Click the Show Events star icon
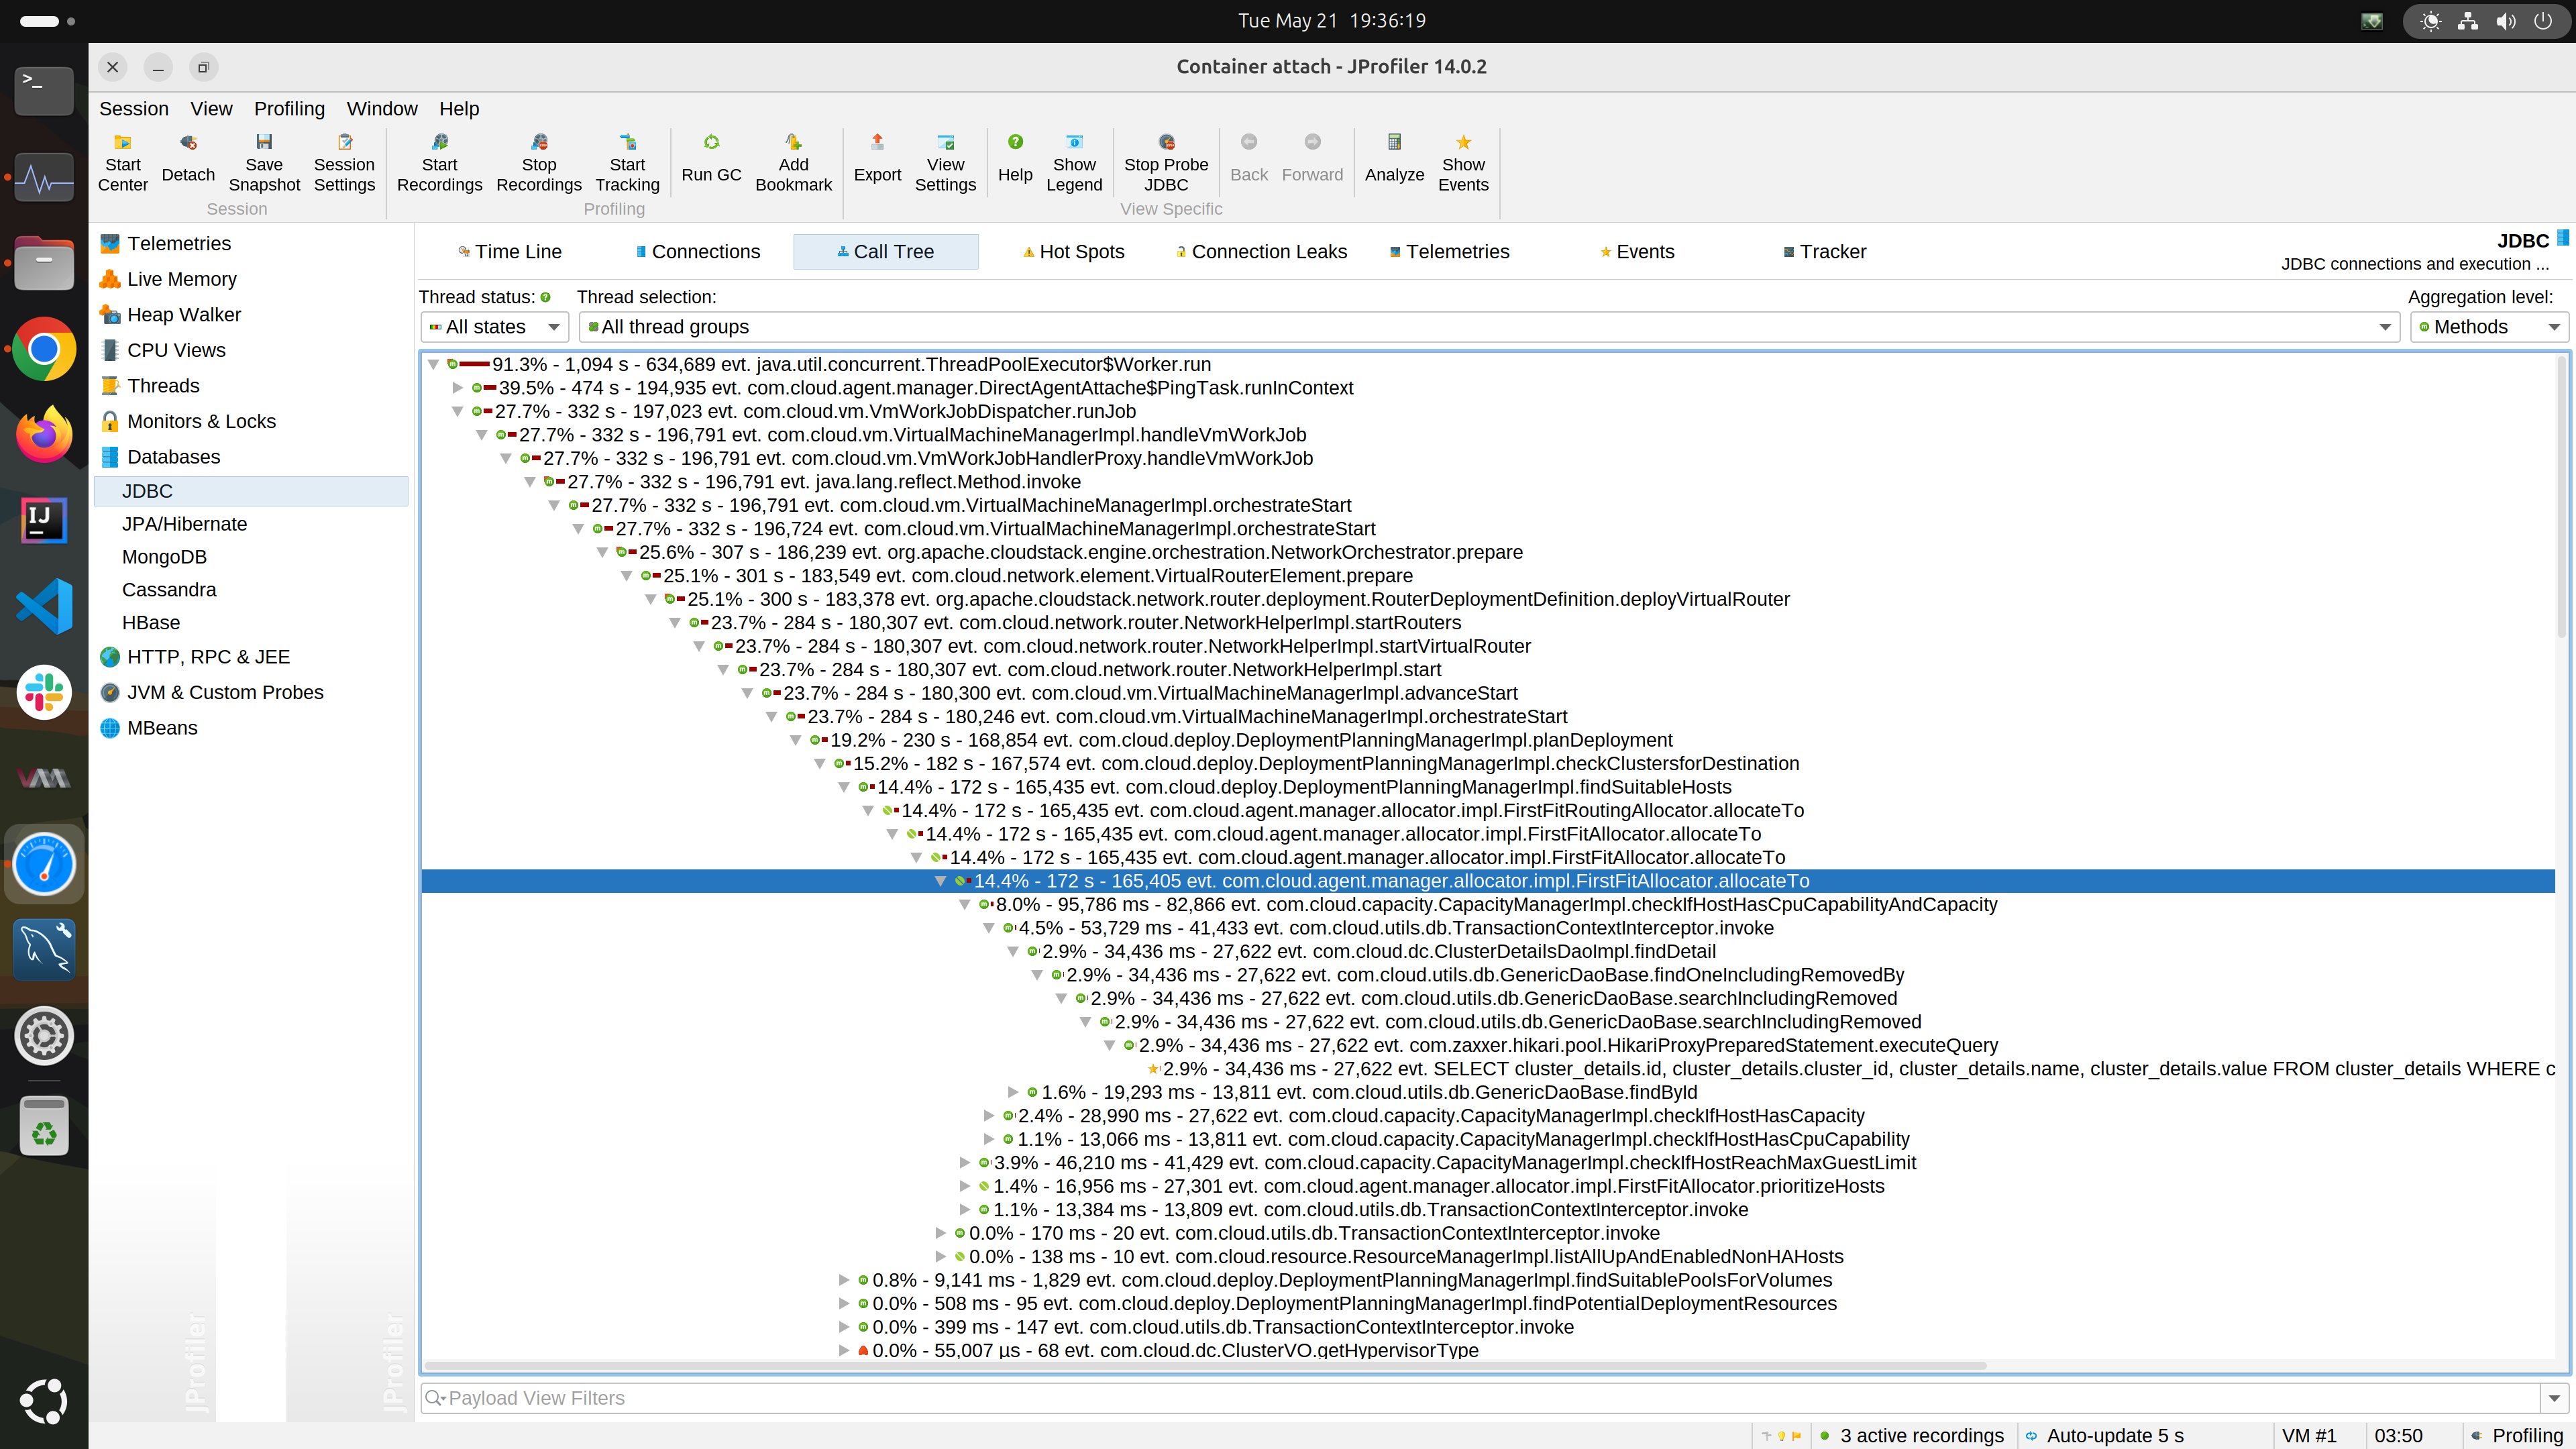Image resolution: width=2576 pixels, height=1449 pixels. pyautogui.click(x=1463, y=143)
